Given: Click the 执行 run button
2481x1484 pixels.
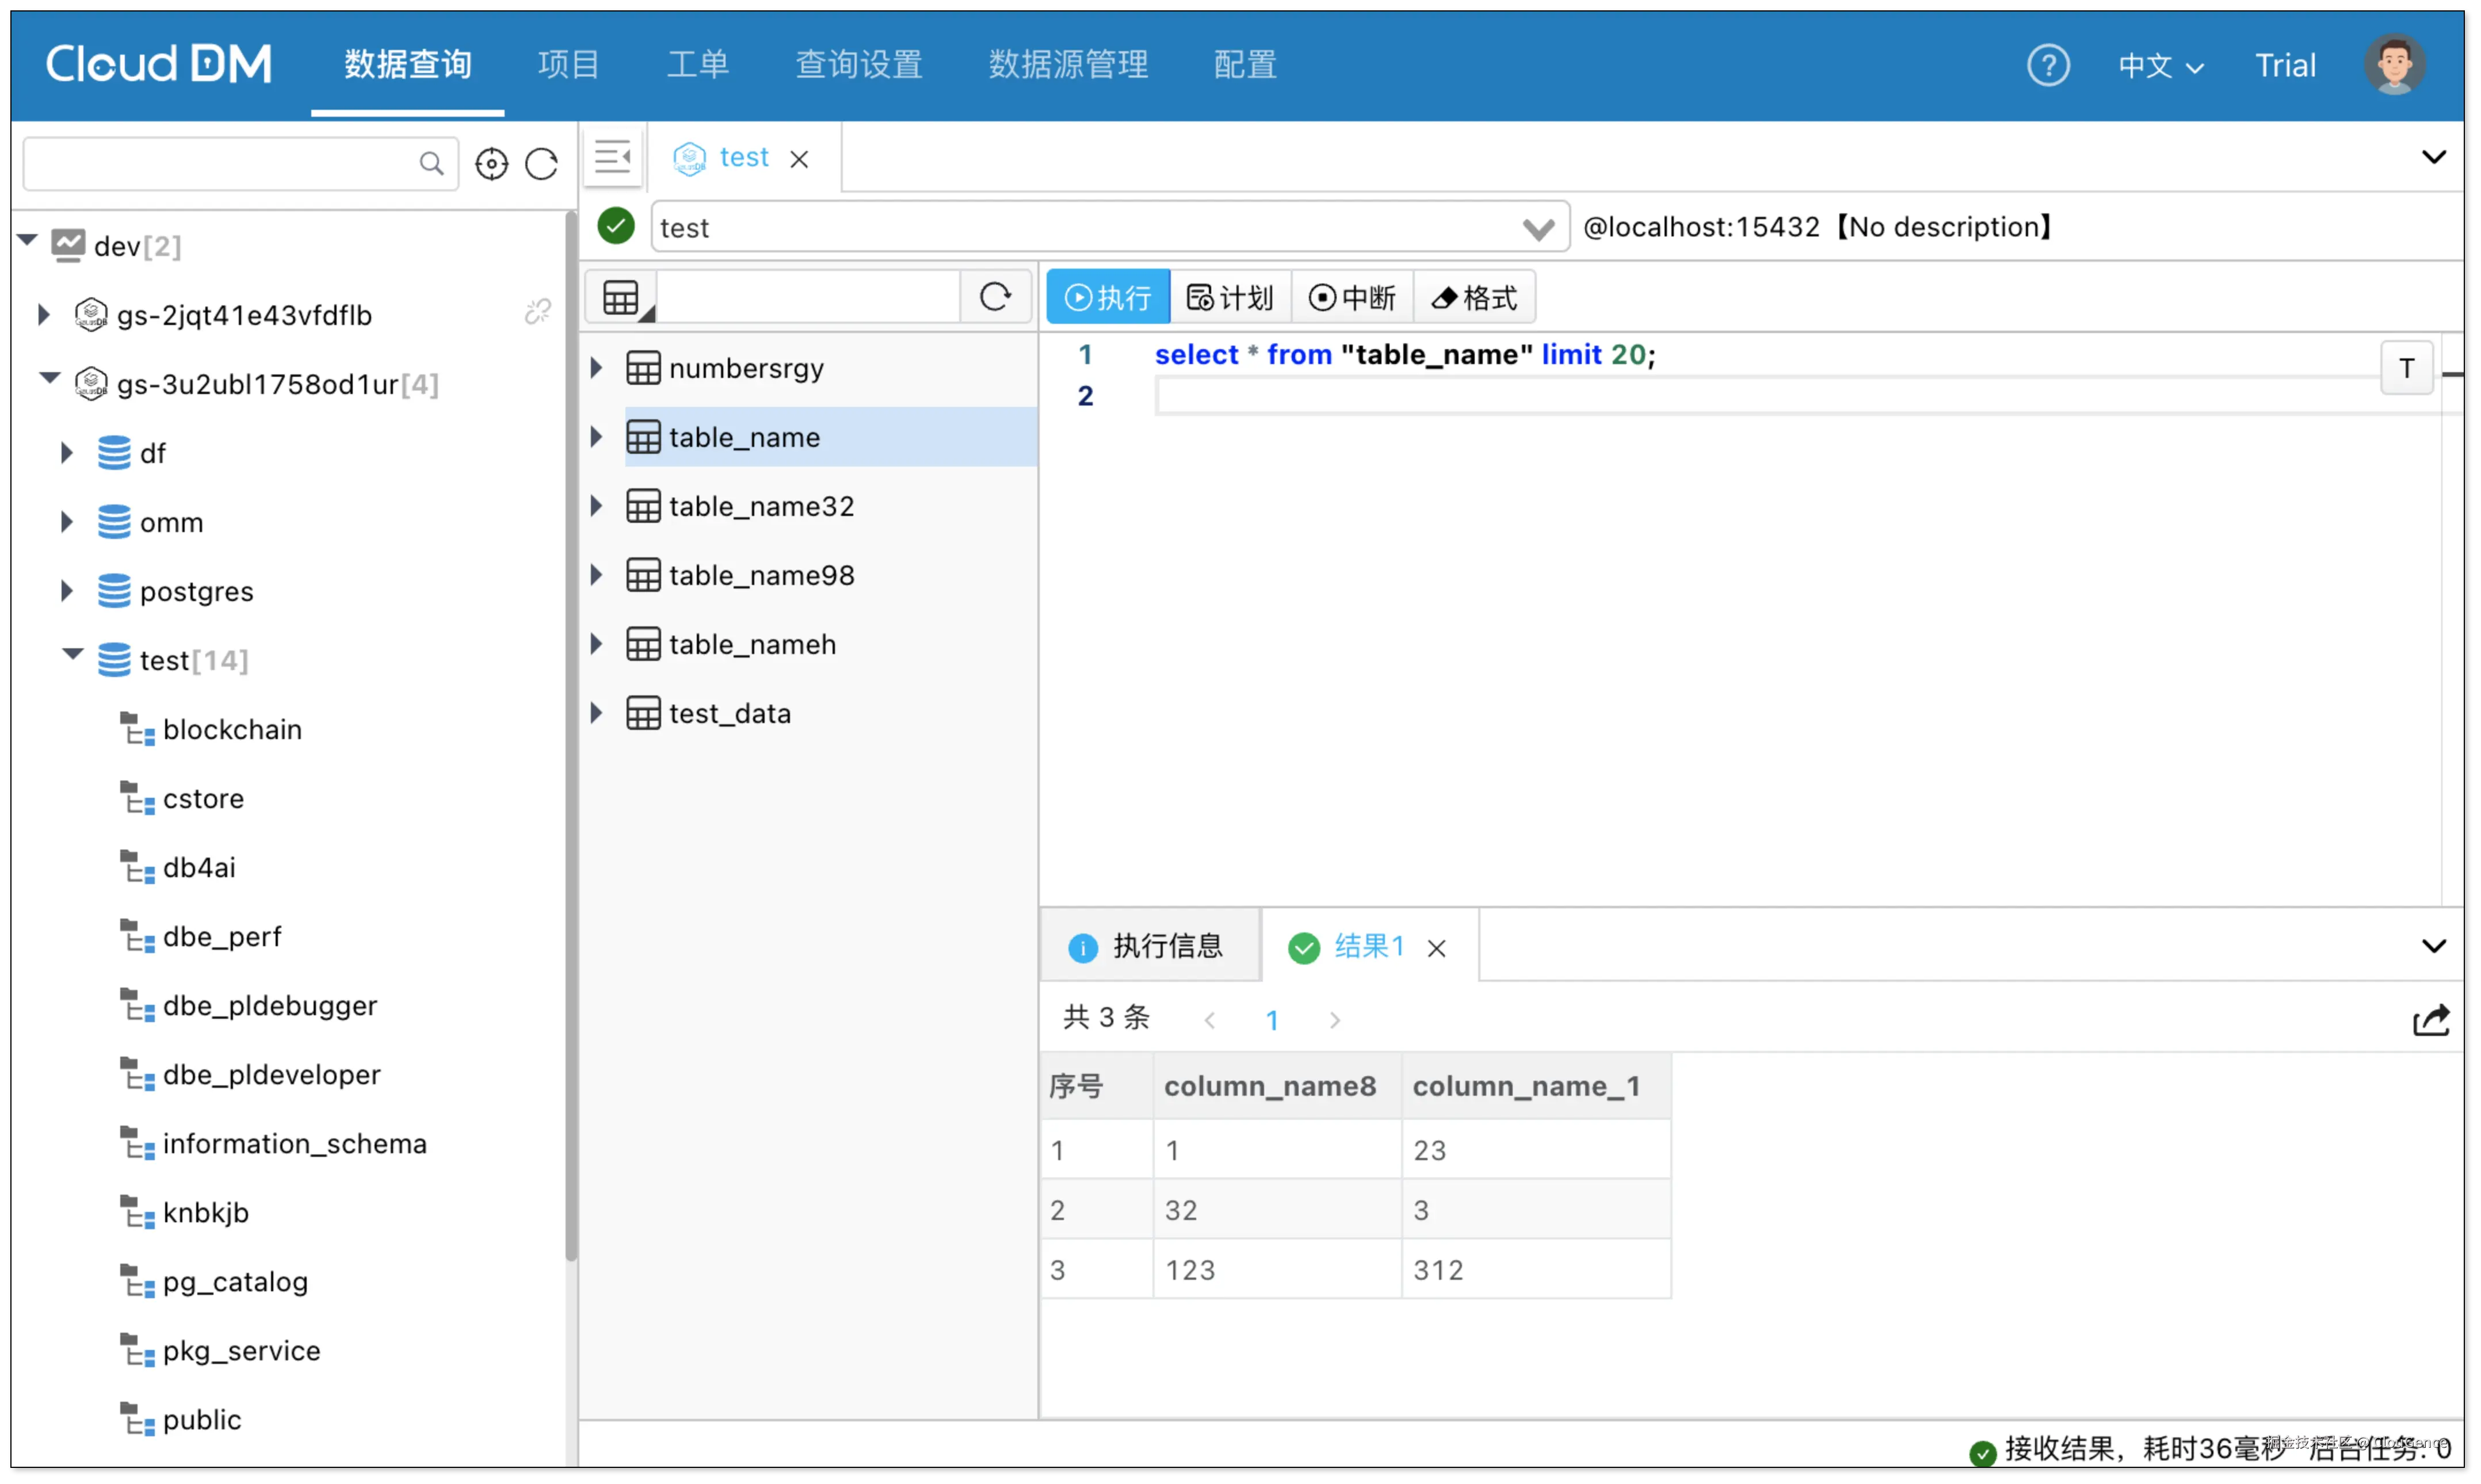Looking at the screenshot, I should (1108, 297).
